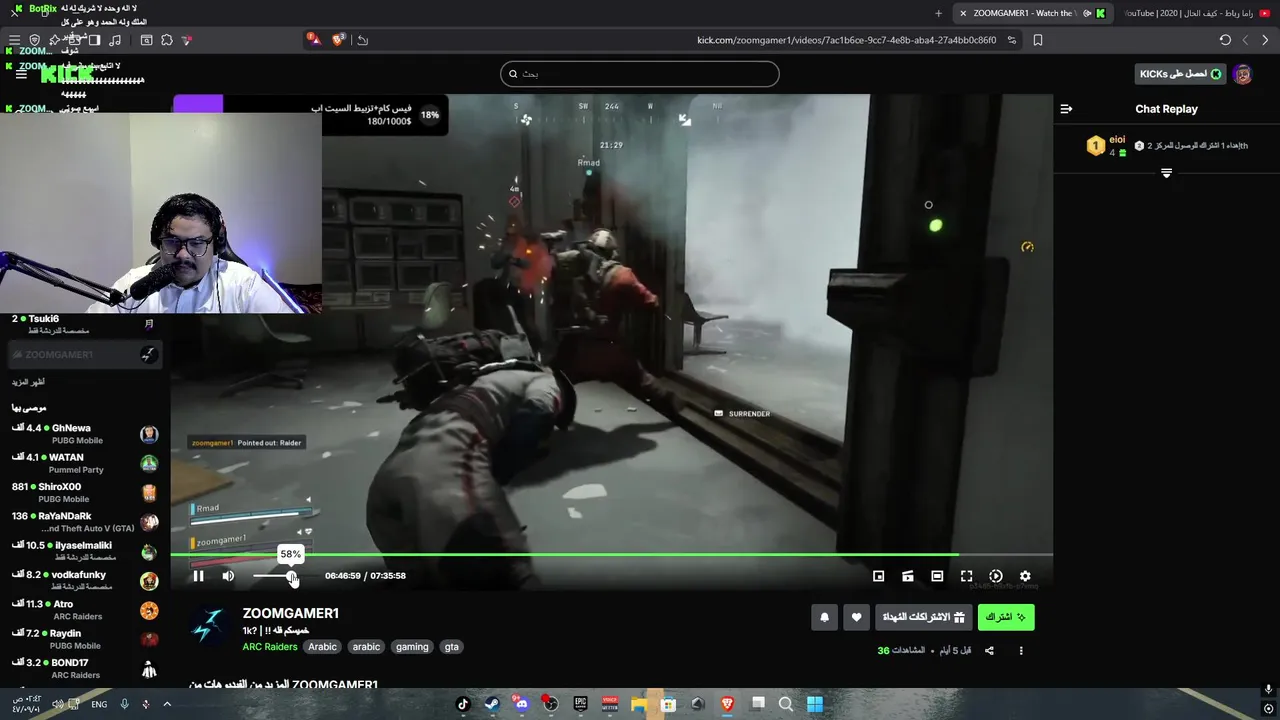Open the Brave browser taskbar icon

tap(727, 704)
